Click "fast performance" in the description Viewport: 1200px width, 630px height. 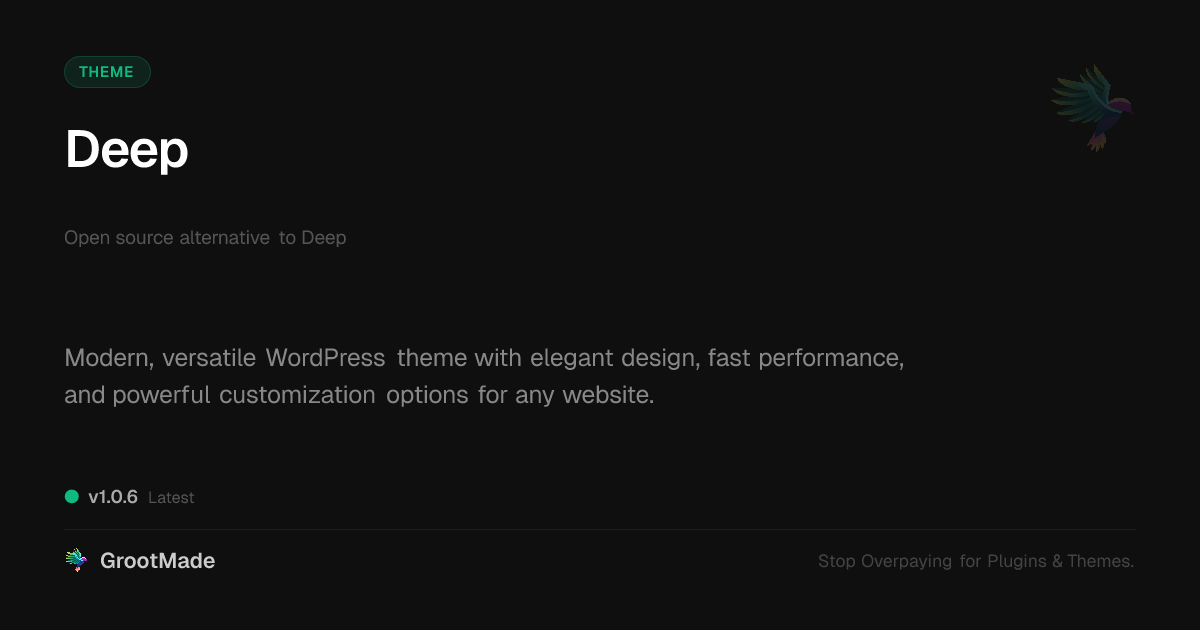coord(805,358)
